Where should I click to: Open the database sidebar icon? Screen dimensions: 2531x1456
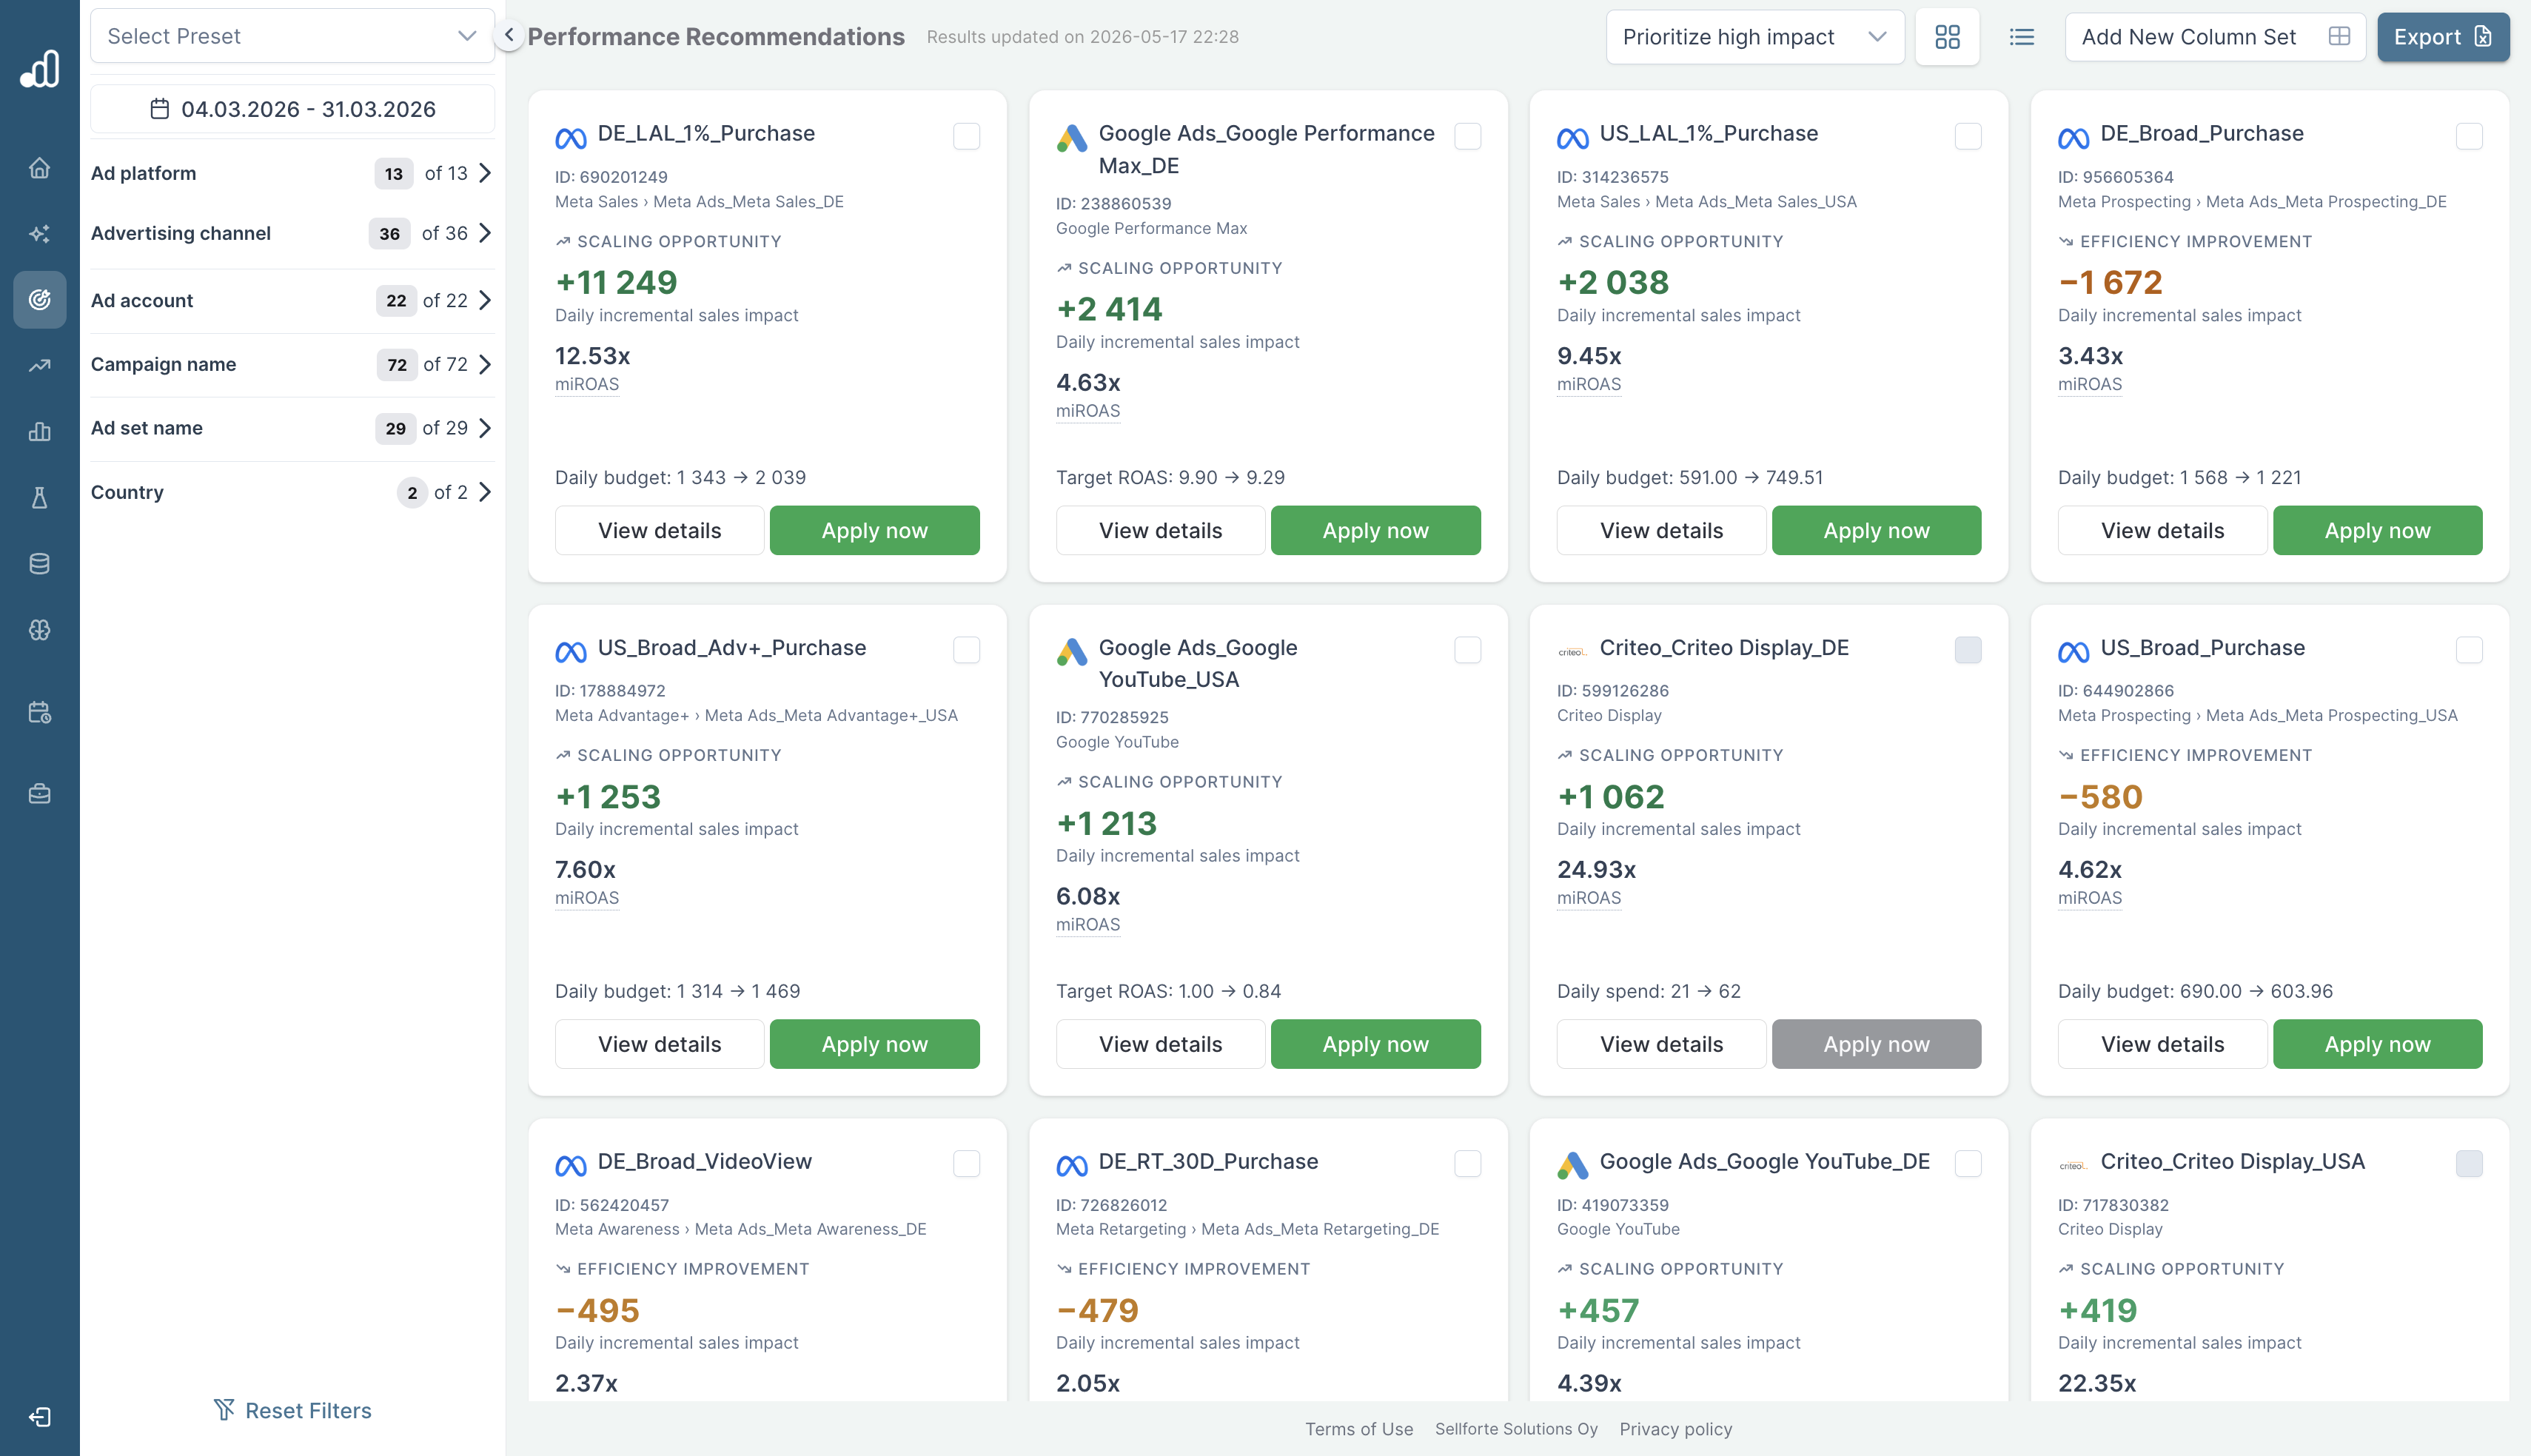tap(39, 564)
